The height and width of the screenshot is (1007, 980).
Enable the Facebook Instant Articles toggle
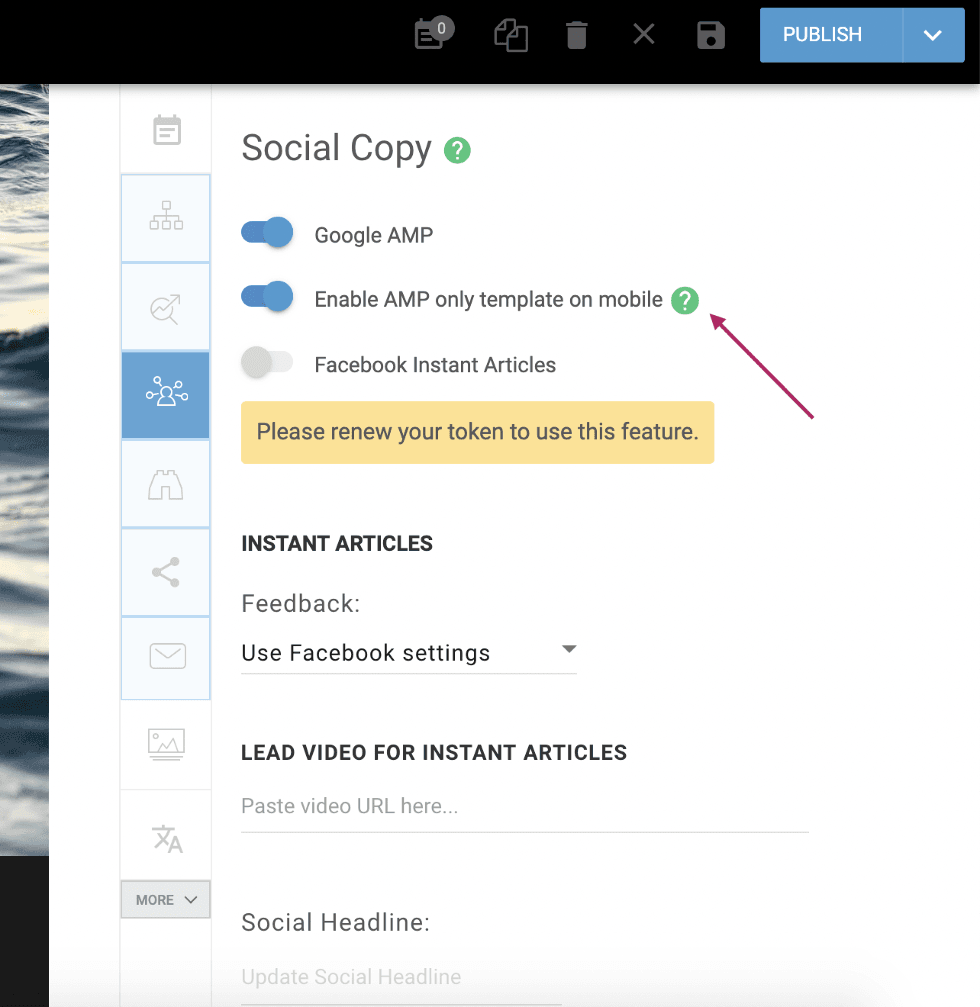[x=266, y=363]
